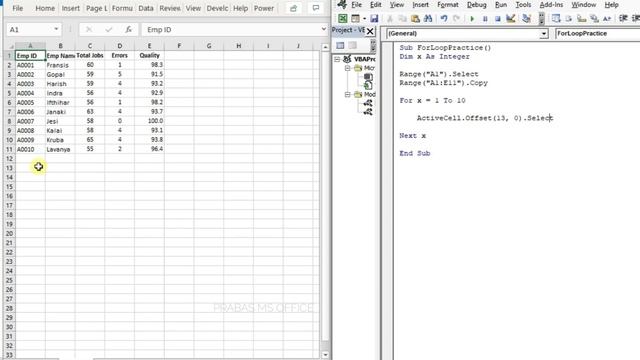
Task: Collapse the Modules folder in project tree
Action: coord(347,95)
